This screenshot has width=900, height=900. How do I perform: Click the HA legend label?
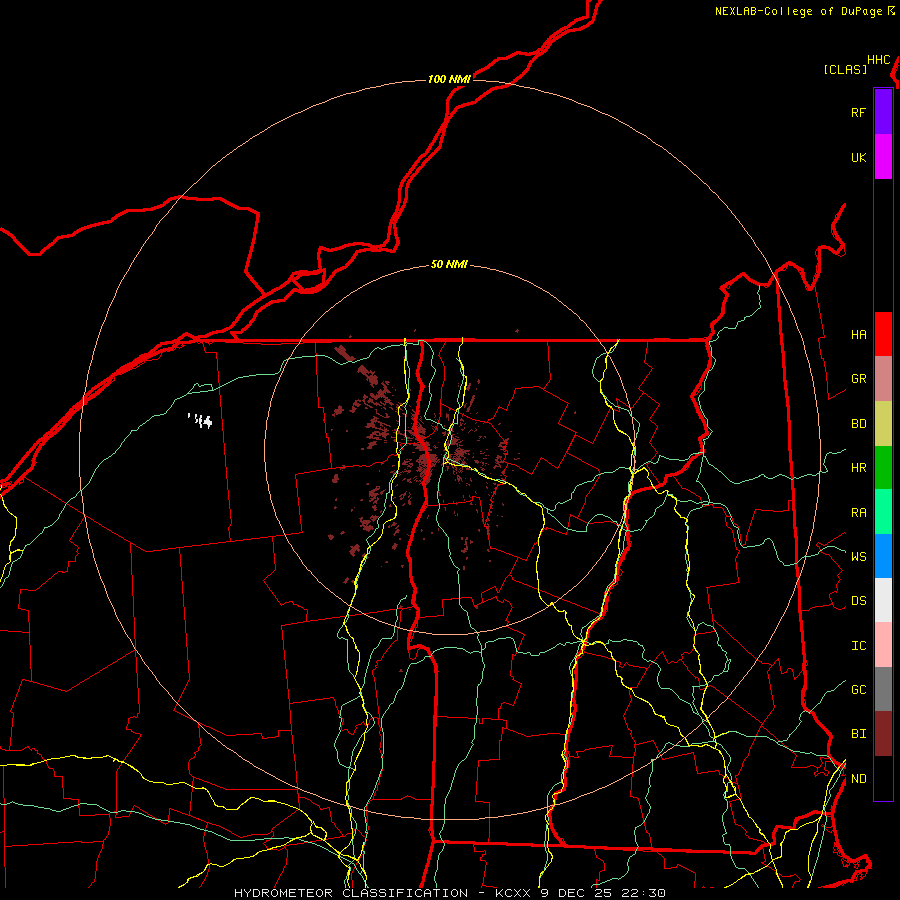pos(858,334)
